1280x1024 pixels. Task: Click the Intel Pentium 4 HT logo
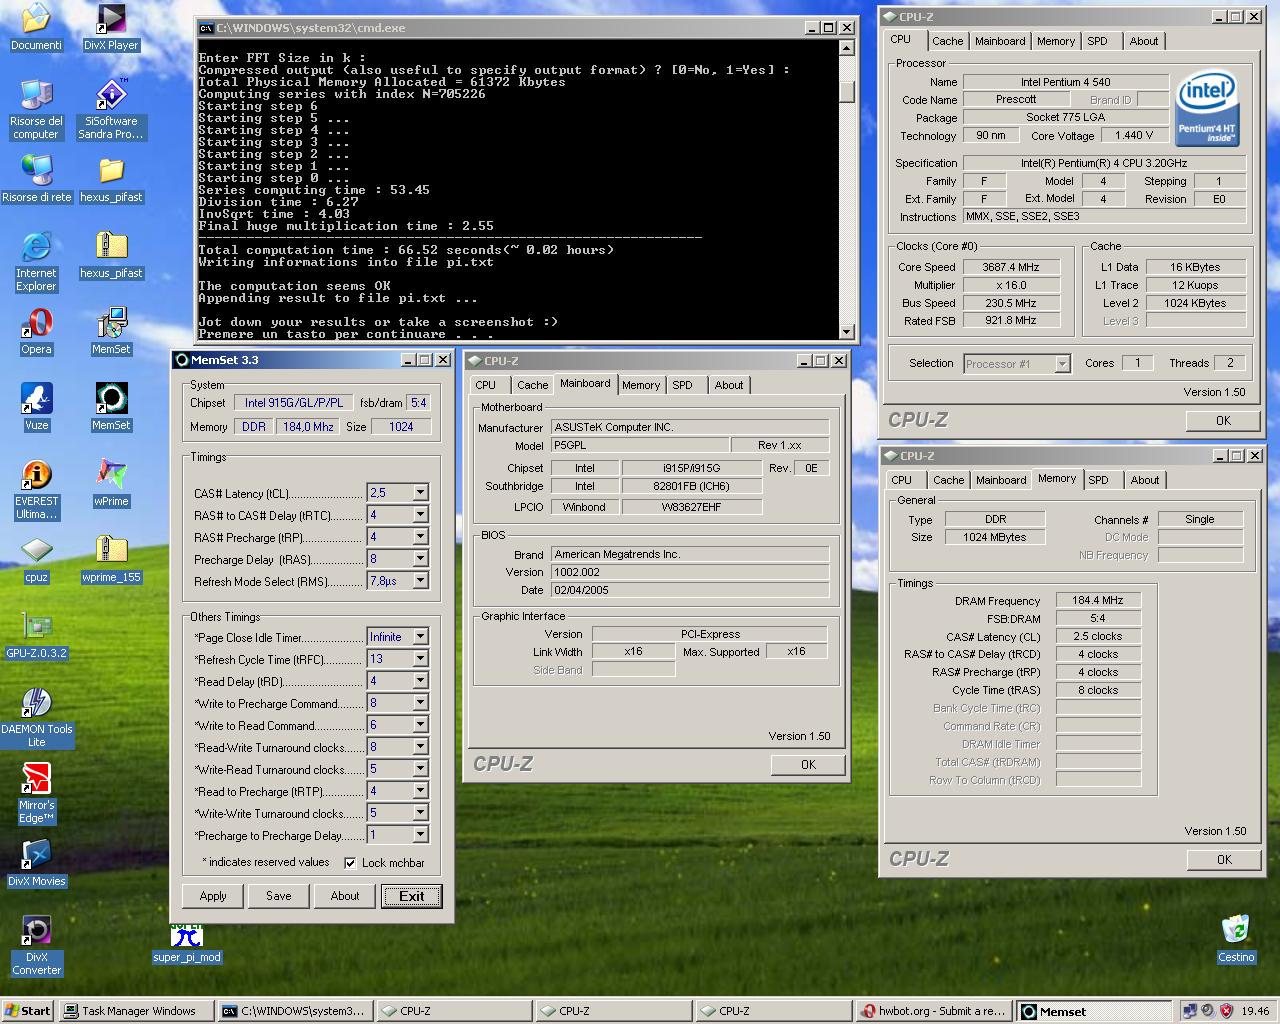[x=1207, y=108]
